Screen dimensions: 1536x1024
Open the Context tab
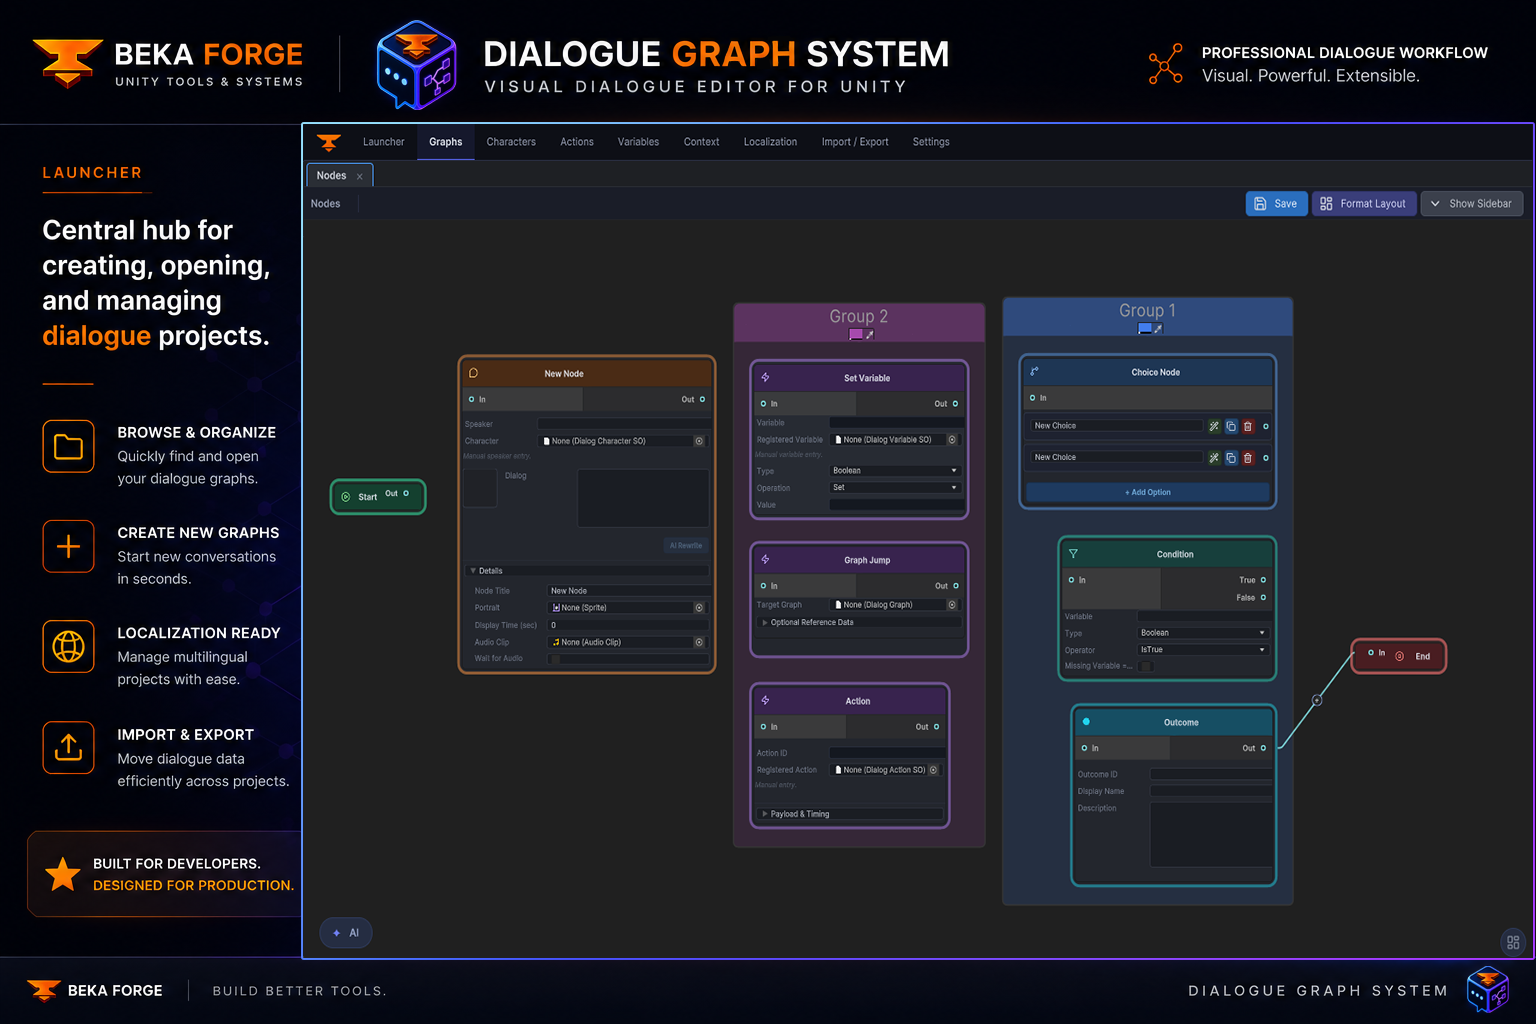click(x=701, y=142)
